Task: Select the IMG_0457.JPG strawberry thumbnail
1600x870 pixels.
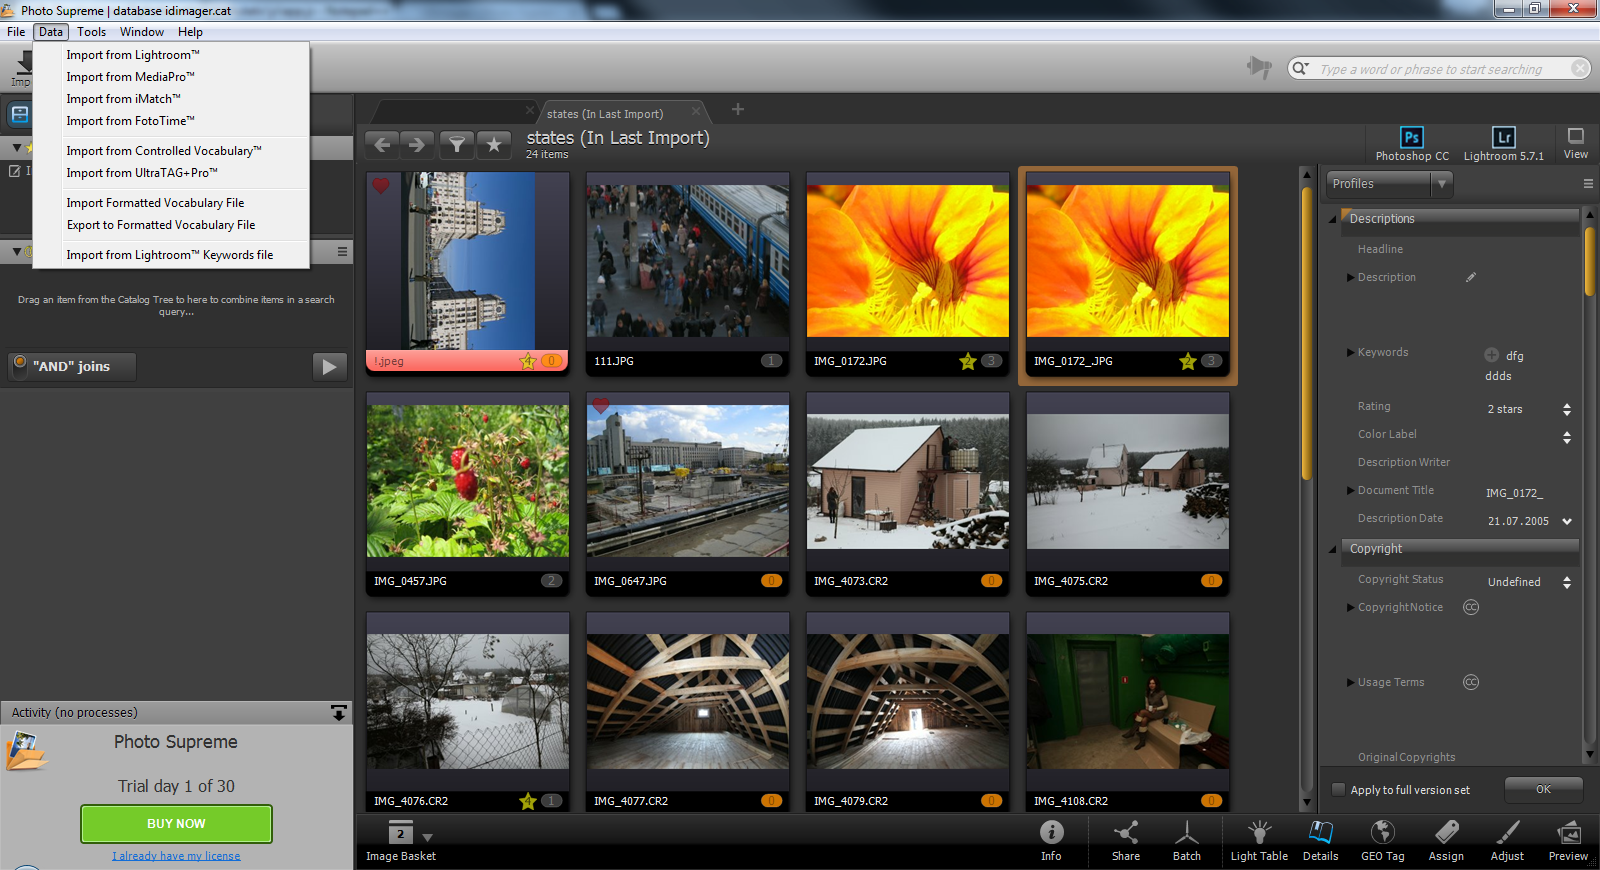Action: pyautogui.click(x=467, y=481)
